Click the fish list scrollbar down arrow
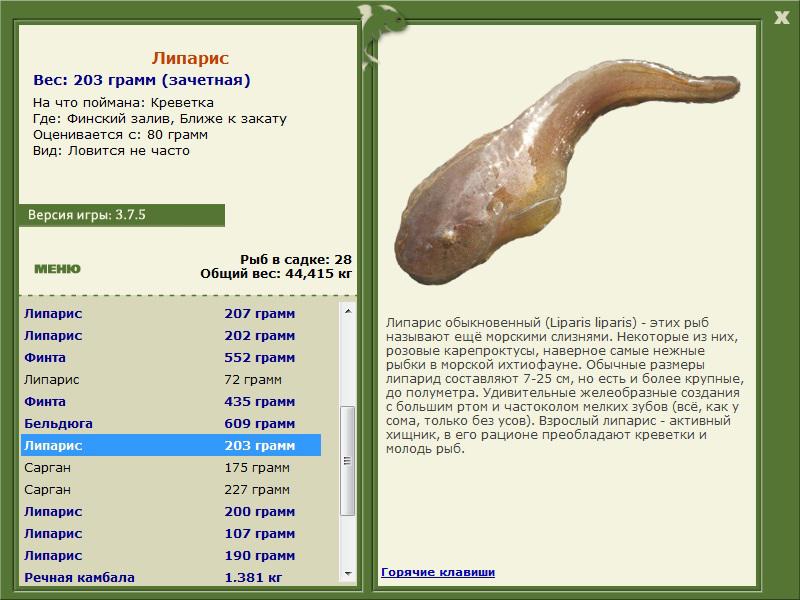Image resolution: width=800 pixels, height=600 pixels. click(348, 574)
